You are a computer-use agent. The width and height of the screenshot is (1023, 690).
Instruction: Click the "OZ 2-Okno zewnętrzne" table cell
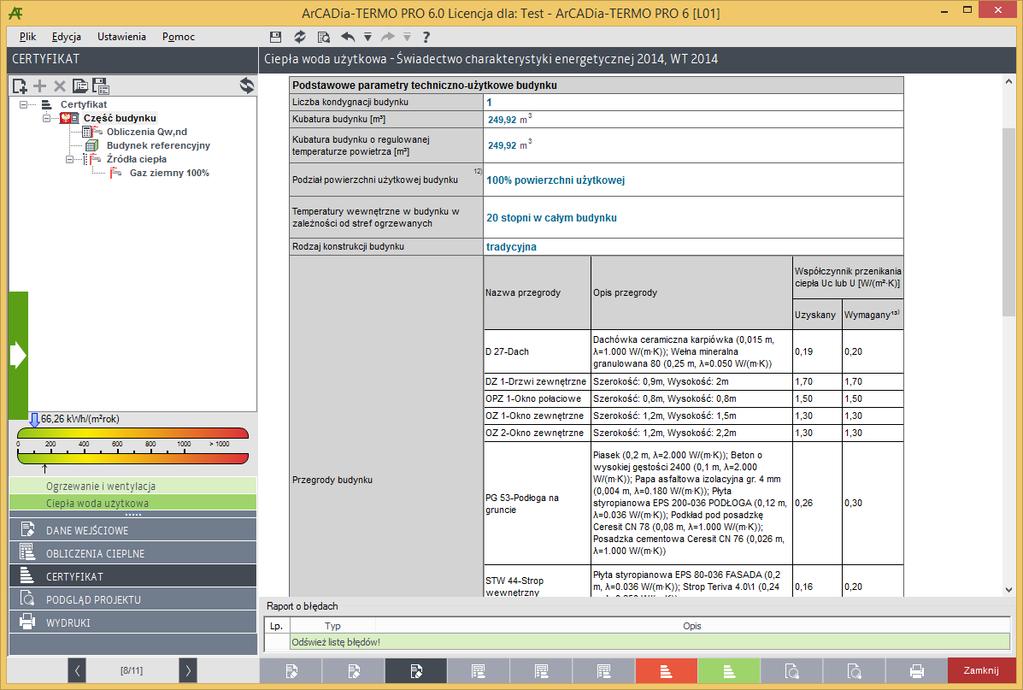(x=537, y=432)
